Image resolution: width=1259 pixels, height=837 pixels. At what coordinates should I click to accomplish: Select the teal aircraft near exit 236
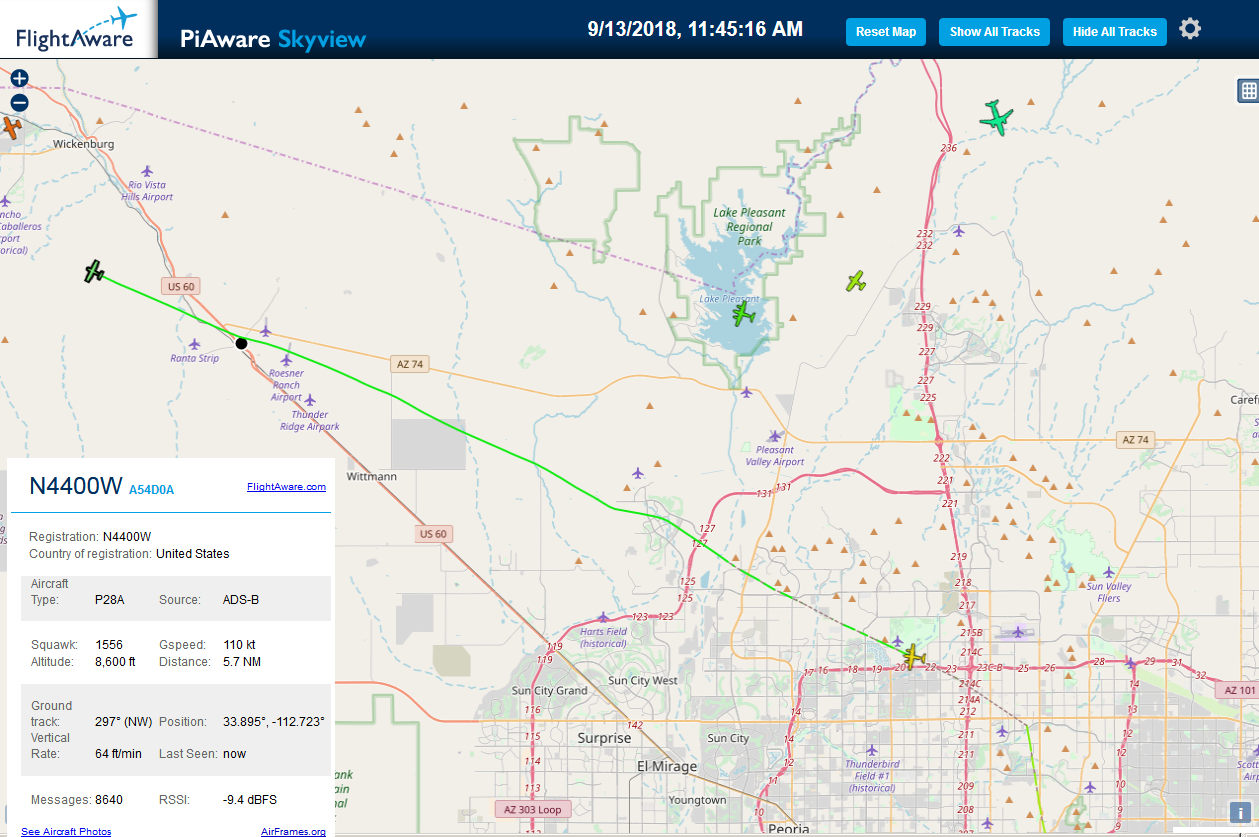click(x=996, y=118)
